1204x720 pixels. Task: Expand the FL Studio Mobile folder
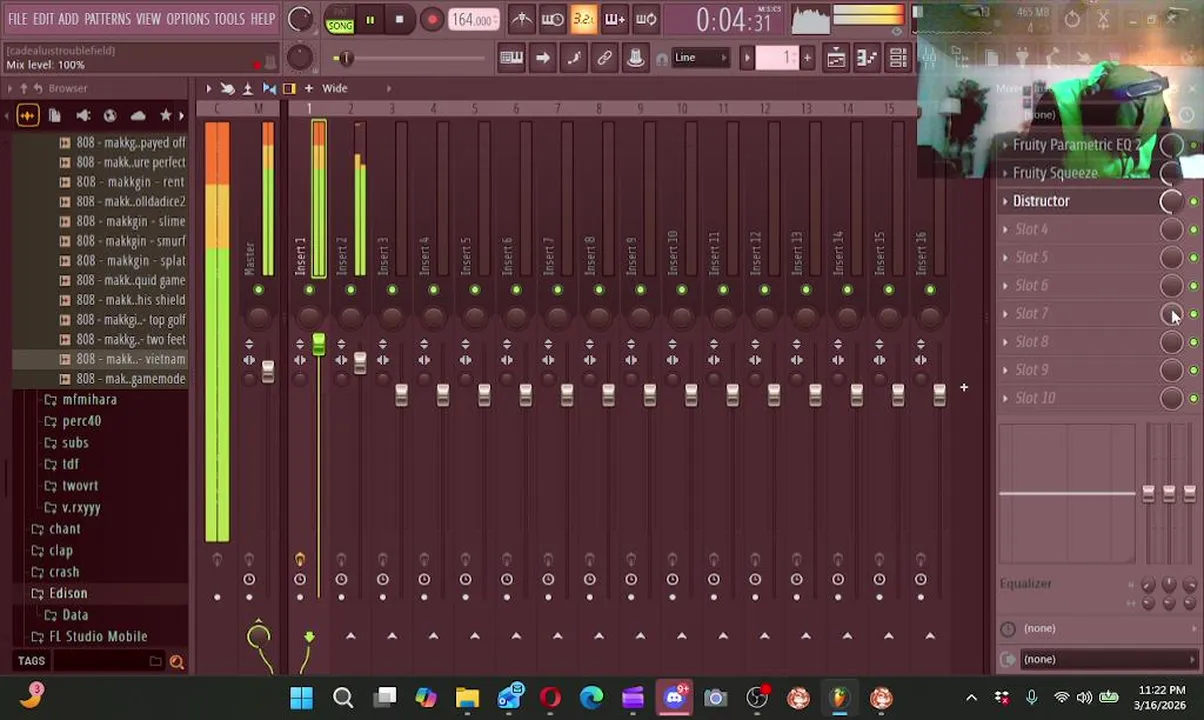[x=97, y=637]
